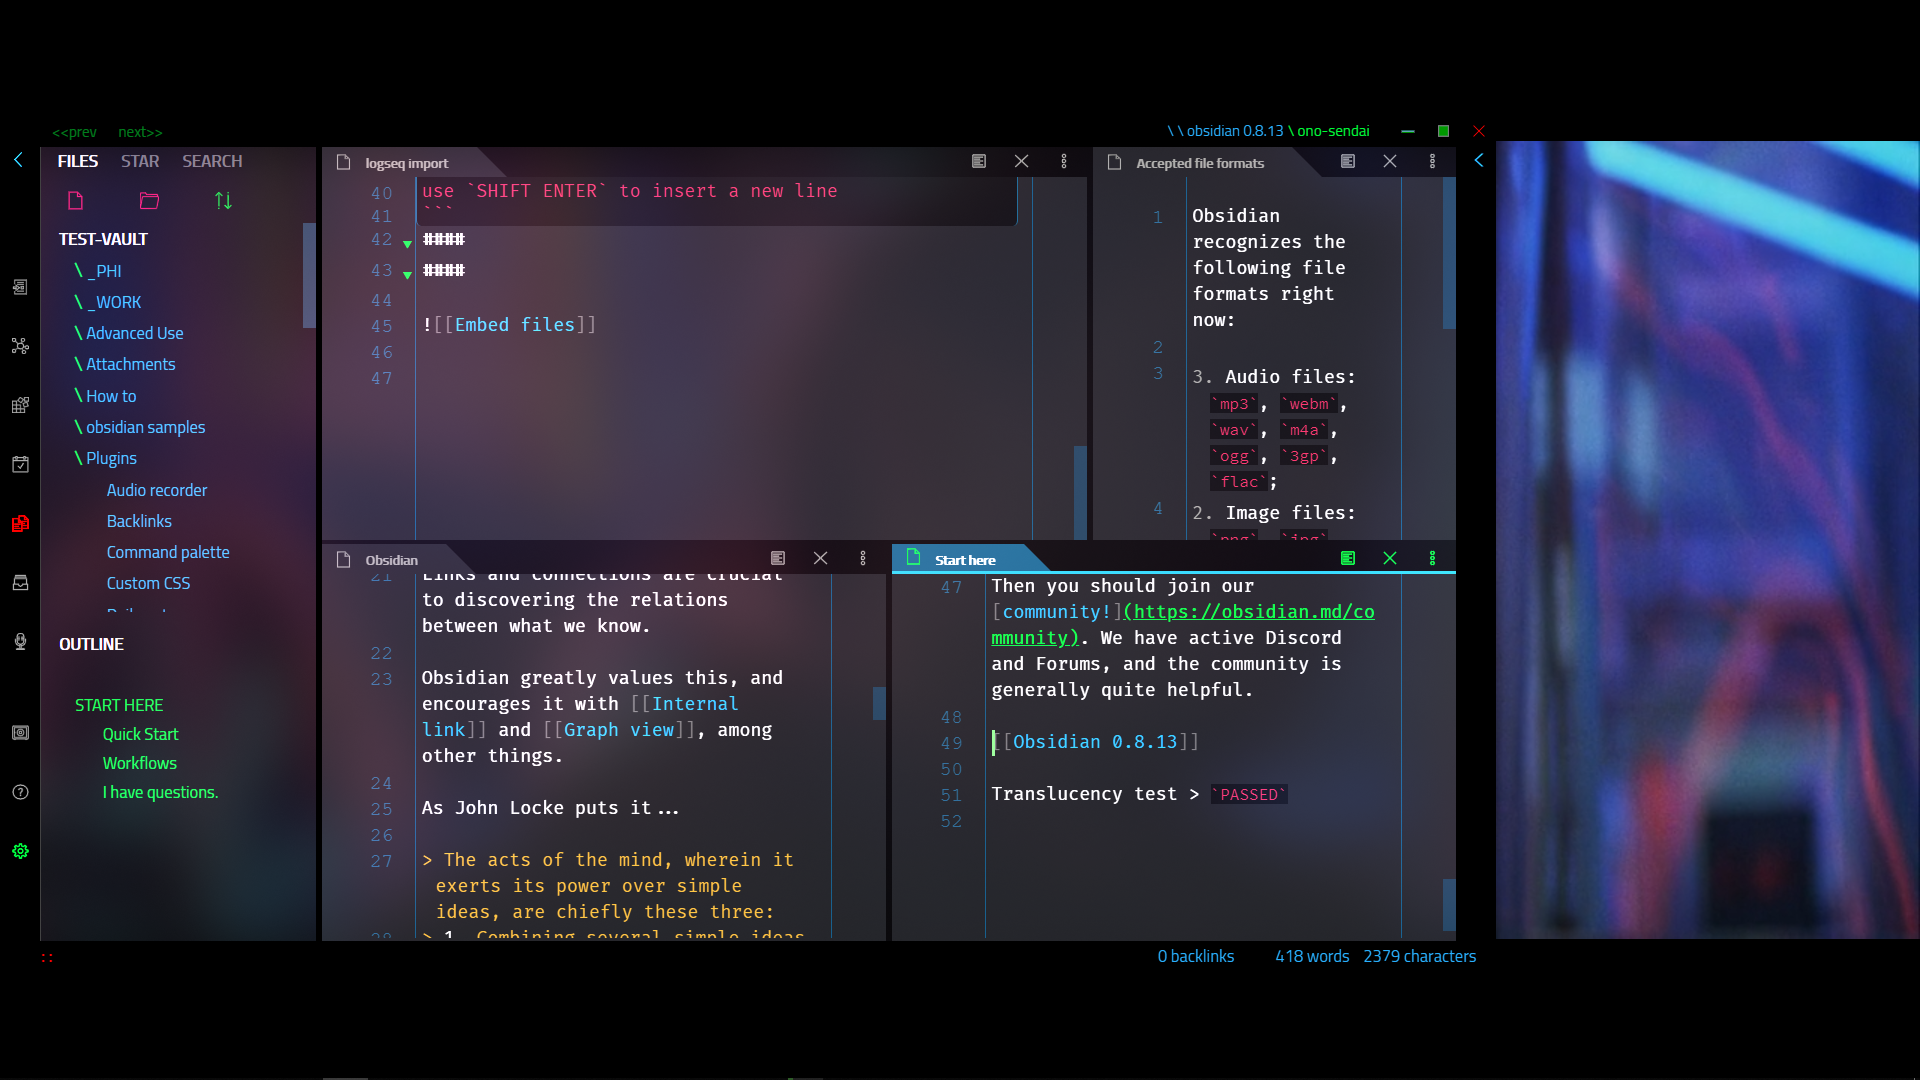The image size is (1920, 1080).
Task: Collapse the Plugins folder
Action: tap(110, 458)
